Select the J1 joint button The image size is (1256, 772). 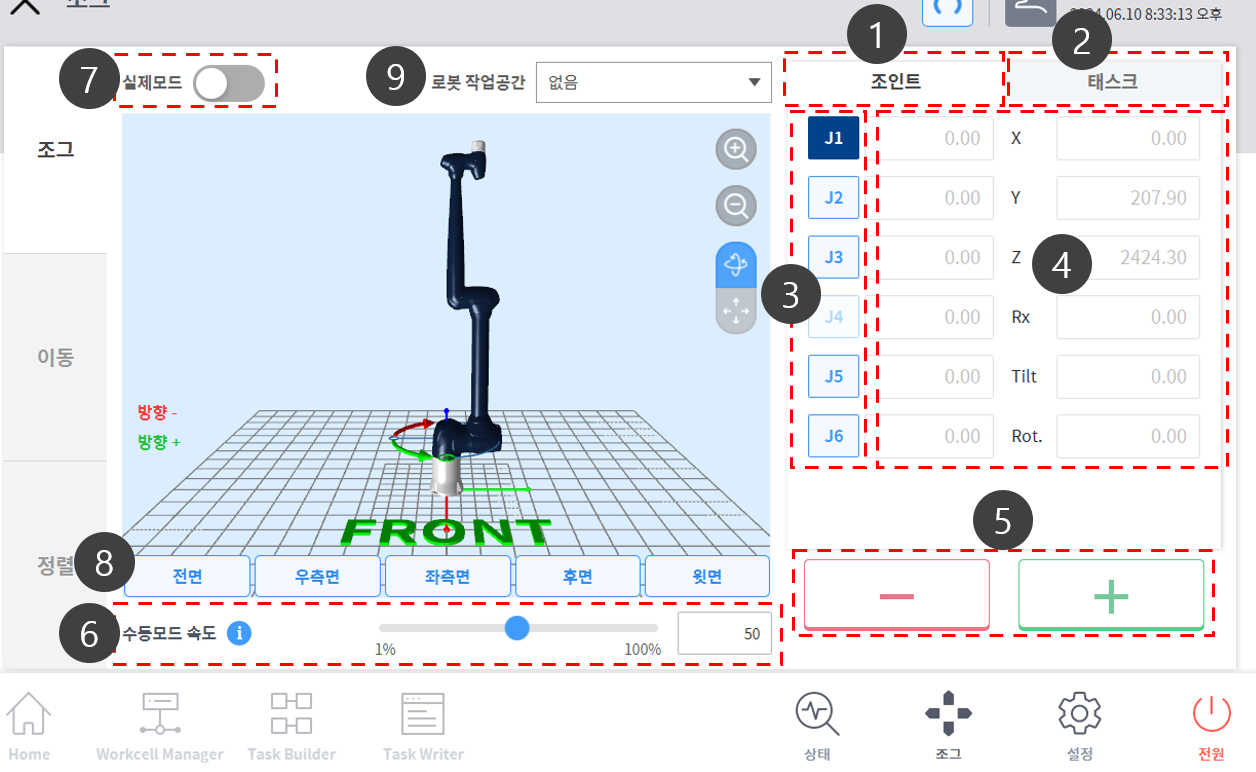tap(833, 139)
